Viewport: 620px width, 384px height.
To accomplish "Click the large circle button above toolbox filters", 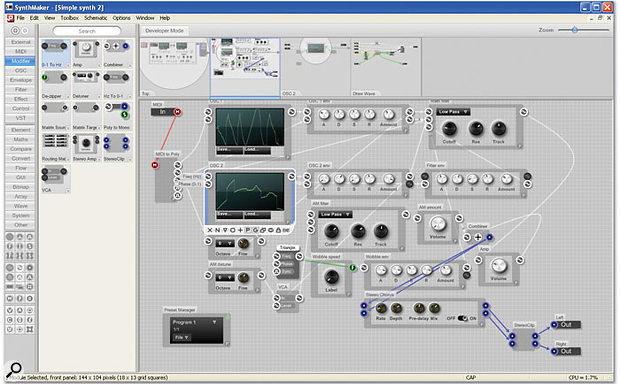I will (x=15, y=30).
